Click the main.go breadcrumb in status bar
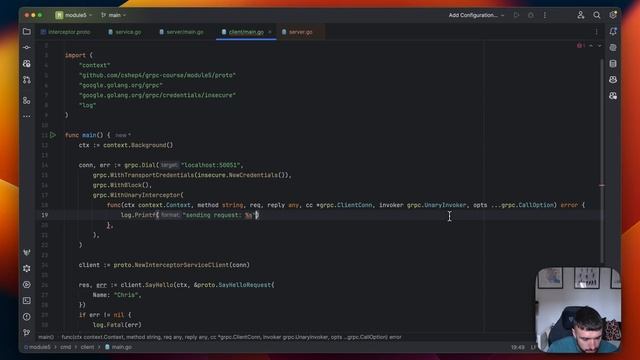This screenshot has height=360, width=640. click(118, 347)
